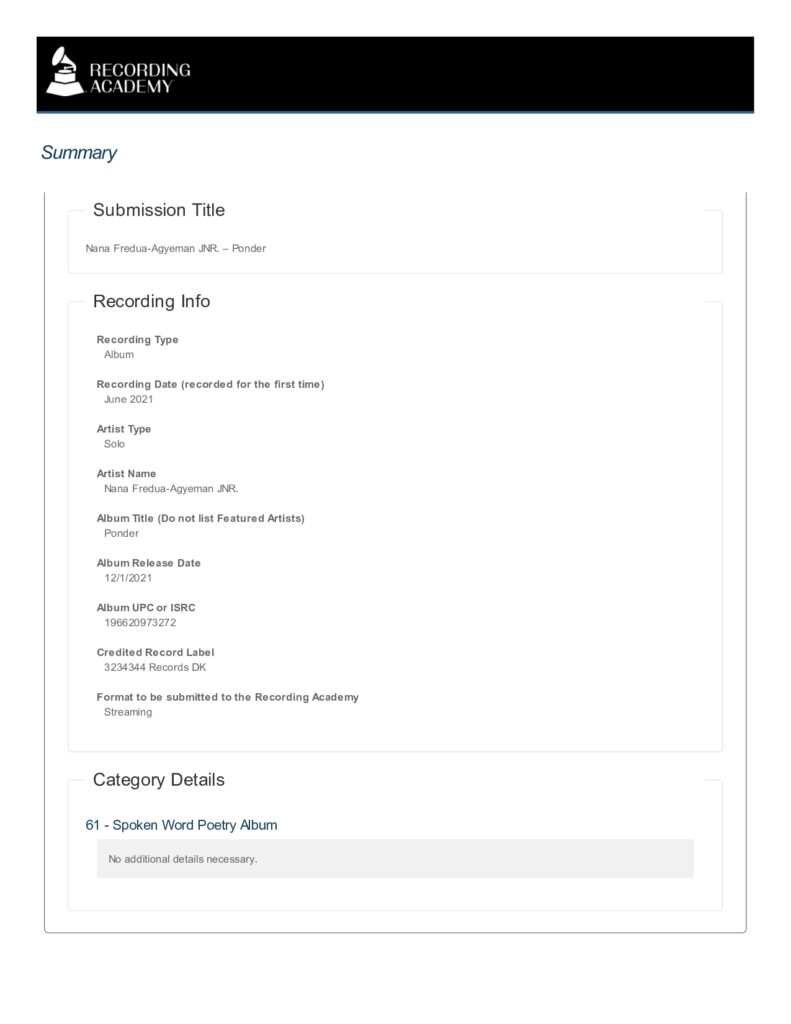Click the Recording Type value Album
This screenshot has width=791, height=1024.
point(119,355)
